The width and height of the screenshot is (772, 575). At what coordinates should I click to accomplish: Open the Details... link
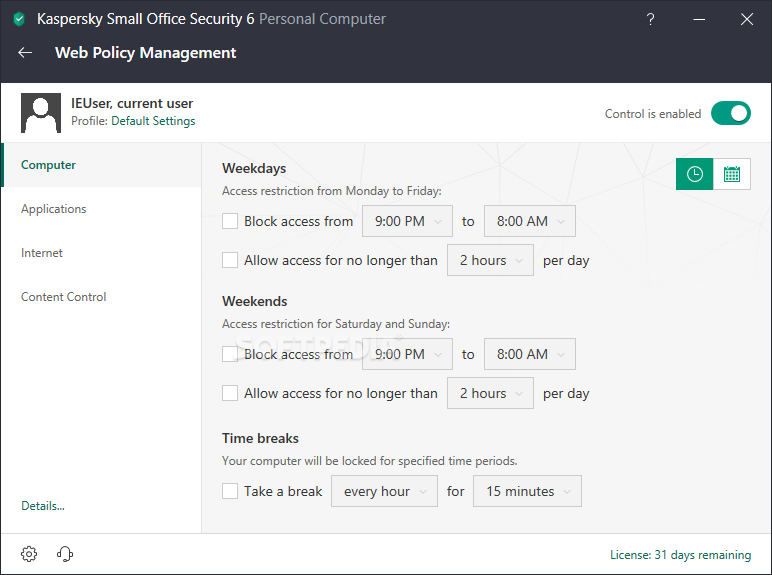[x=43, y=506]
